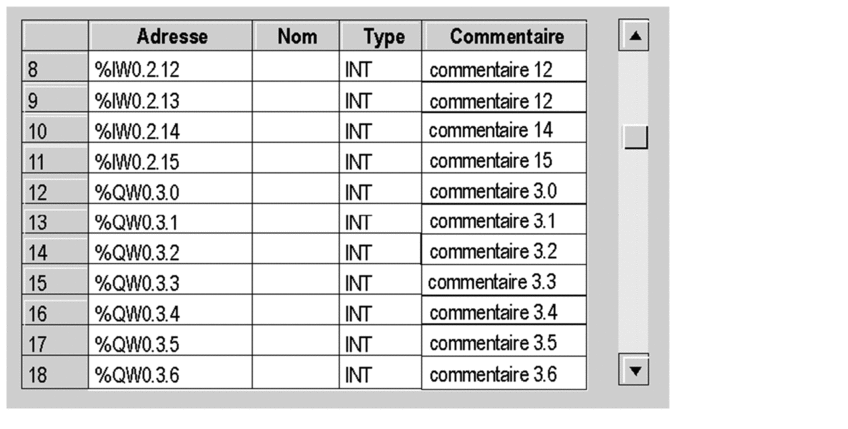Edit the comment 'commentaire 3.2'

tap(504, 251)
